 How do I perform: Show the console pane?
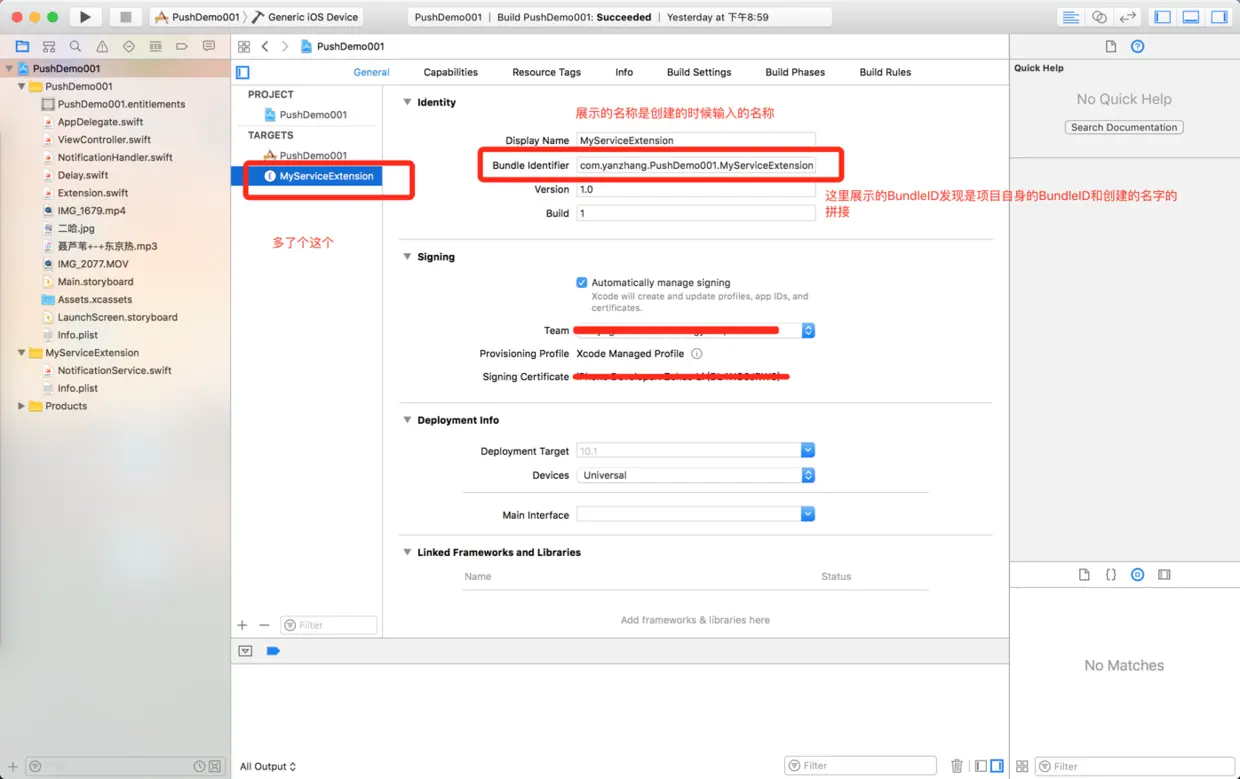click(997, 766)
